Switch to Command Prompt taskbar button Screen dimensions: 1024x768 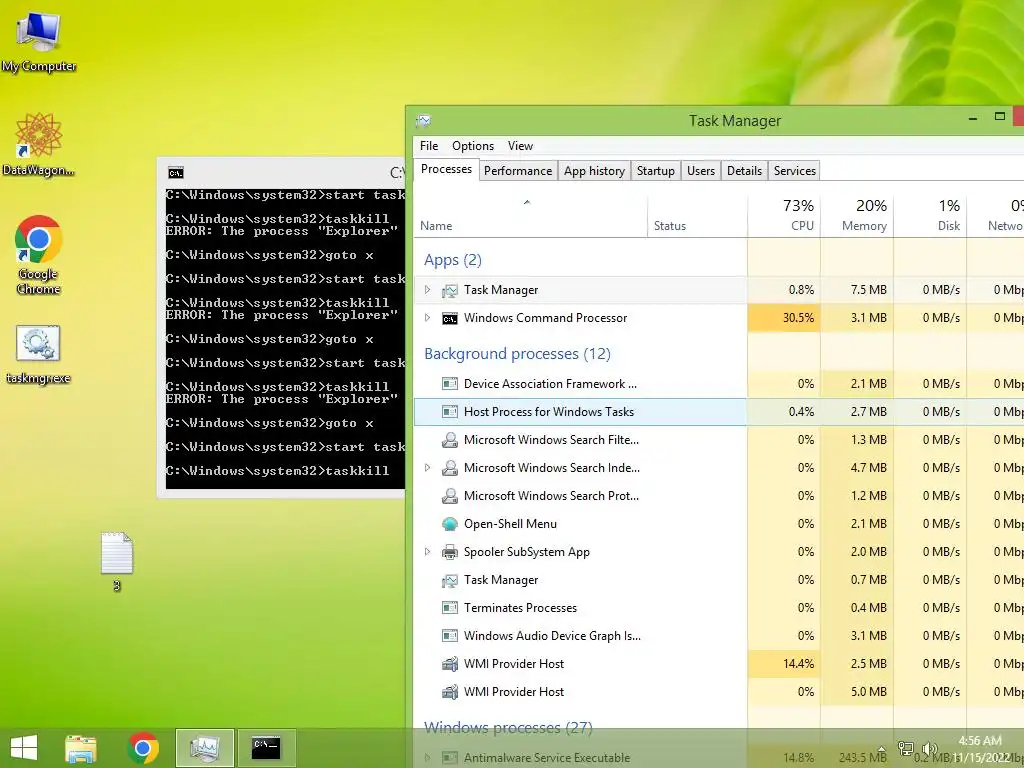pyautogui.click(x=266, y=748)
